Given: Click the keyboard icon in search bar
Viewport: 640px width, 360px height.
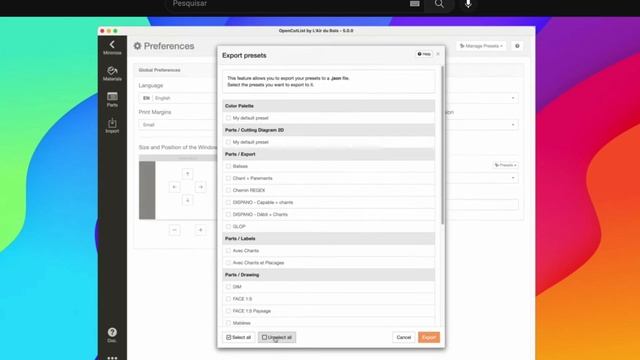Looking at the screenshot, I should [415, 4].
